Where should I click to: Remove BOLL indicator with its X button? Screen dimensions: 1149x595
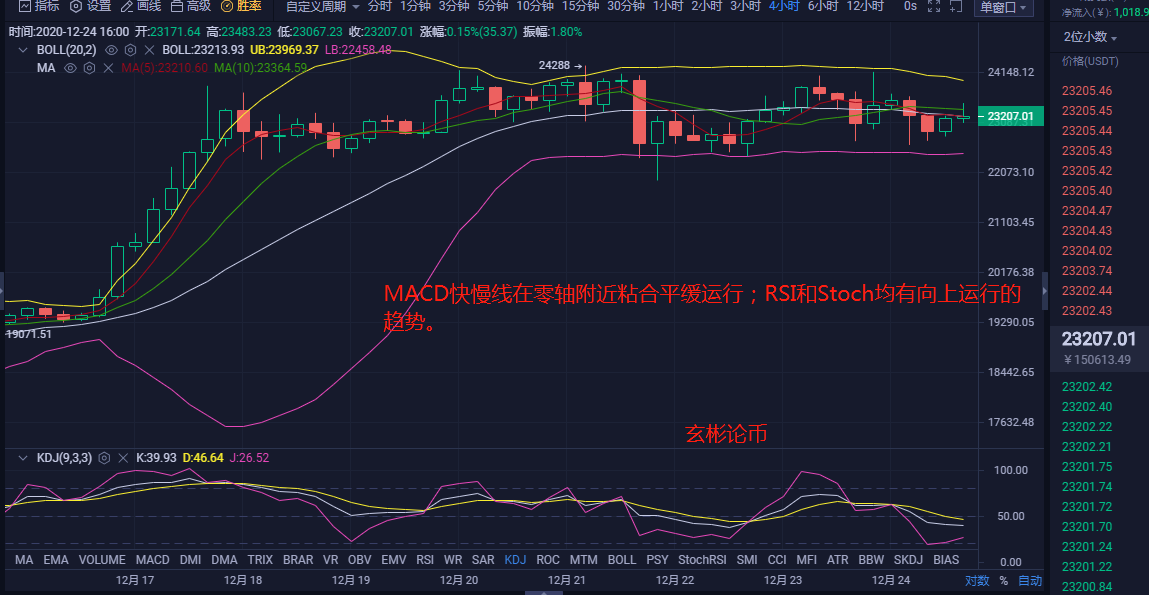[x=149, y=49]
